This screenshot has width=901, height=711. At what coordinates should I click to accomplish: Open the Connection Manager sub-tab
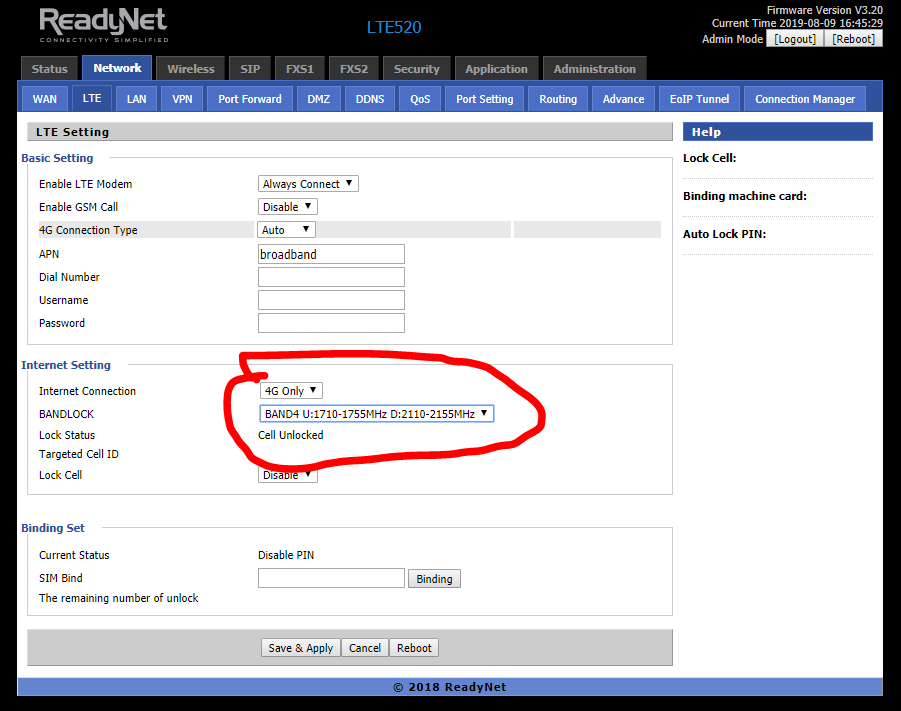click(805, 99)
